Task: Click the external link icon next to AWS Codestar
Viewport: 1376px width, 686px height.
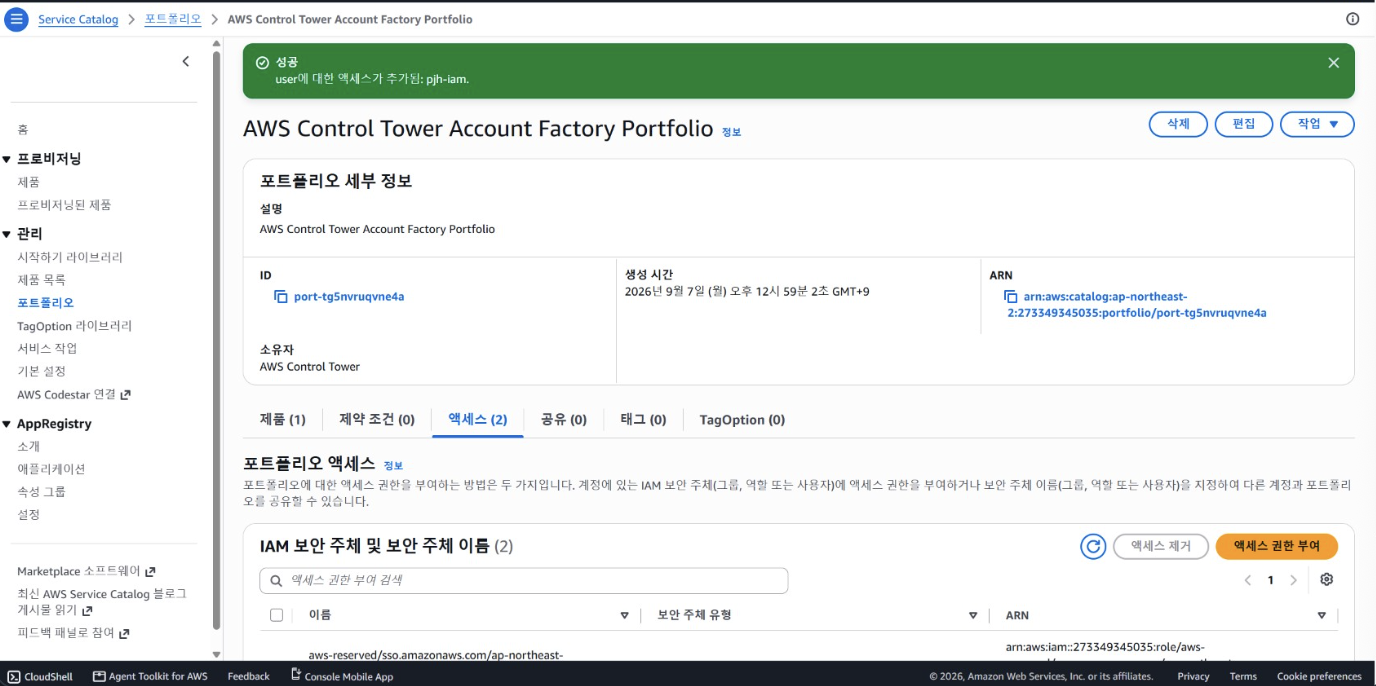Action: coord(126,395)
